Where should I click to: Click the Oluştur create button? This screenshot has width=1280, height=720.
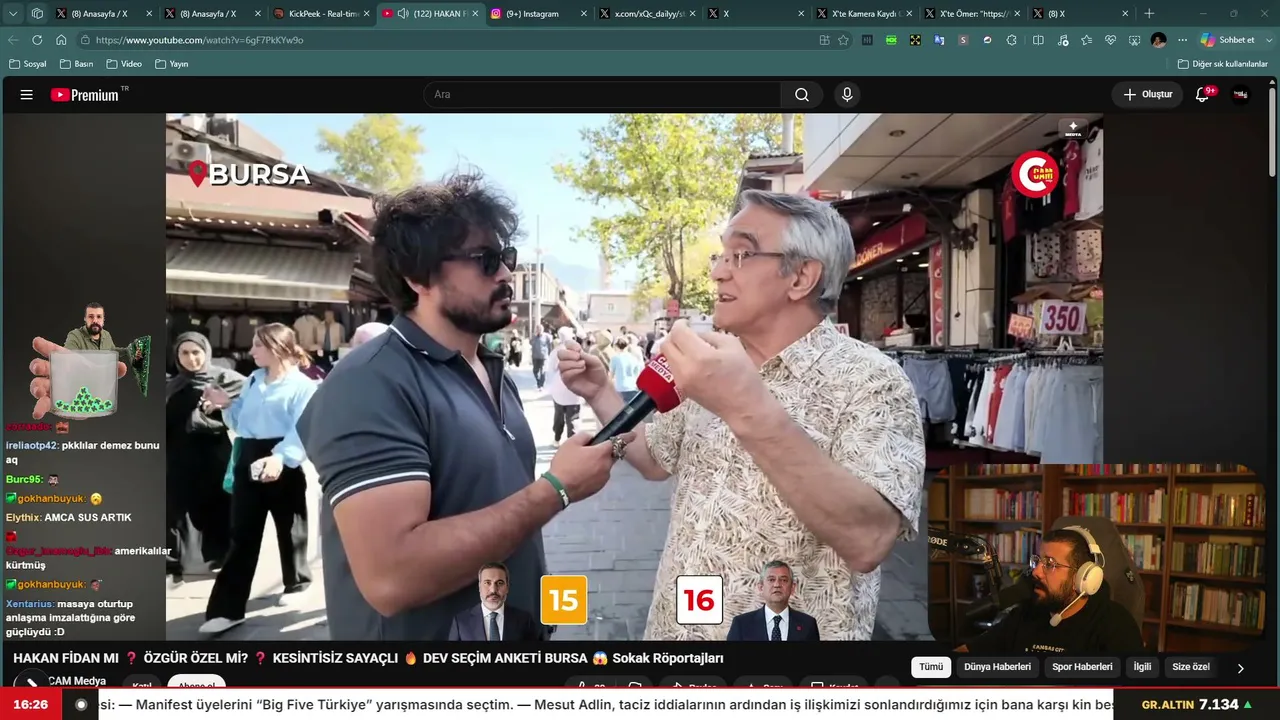click(1147, 95)
